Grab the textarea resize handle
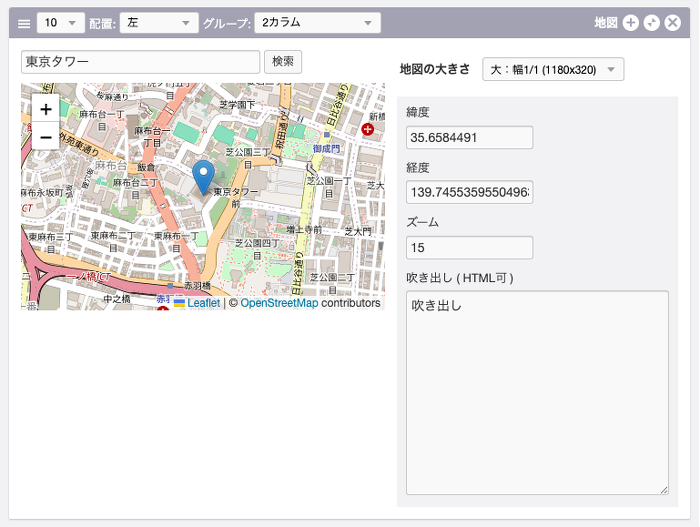This screenshot has width=700, height=527. click(664, 490)
